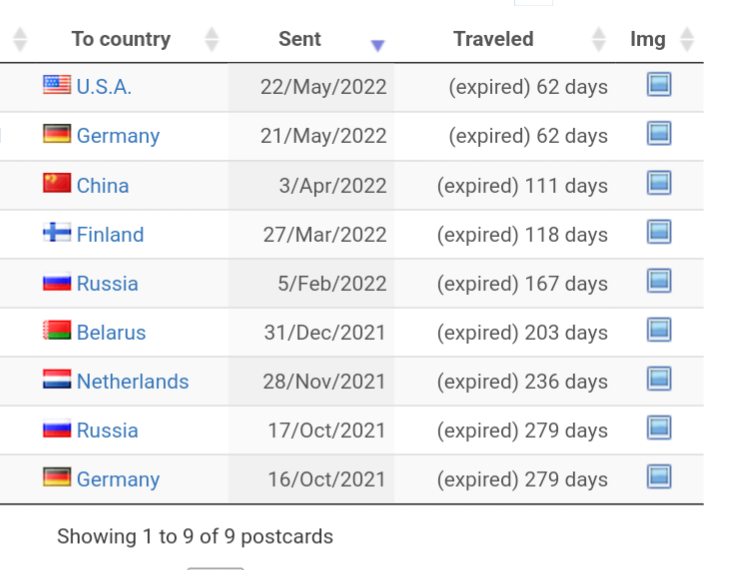Open the U.S.A. country link
735x570 pixels.
[104, 87]
